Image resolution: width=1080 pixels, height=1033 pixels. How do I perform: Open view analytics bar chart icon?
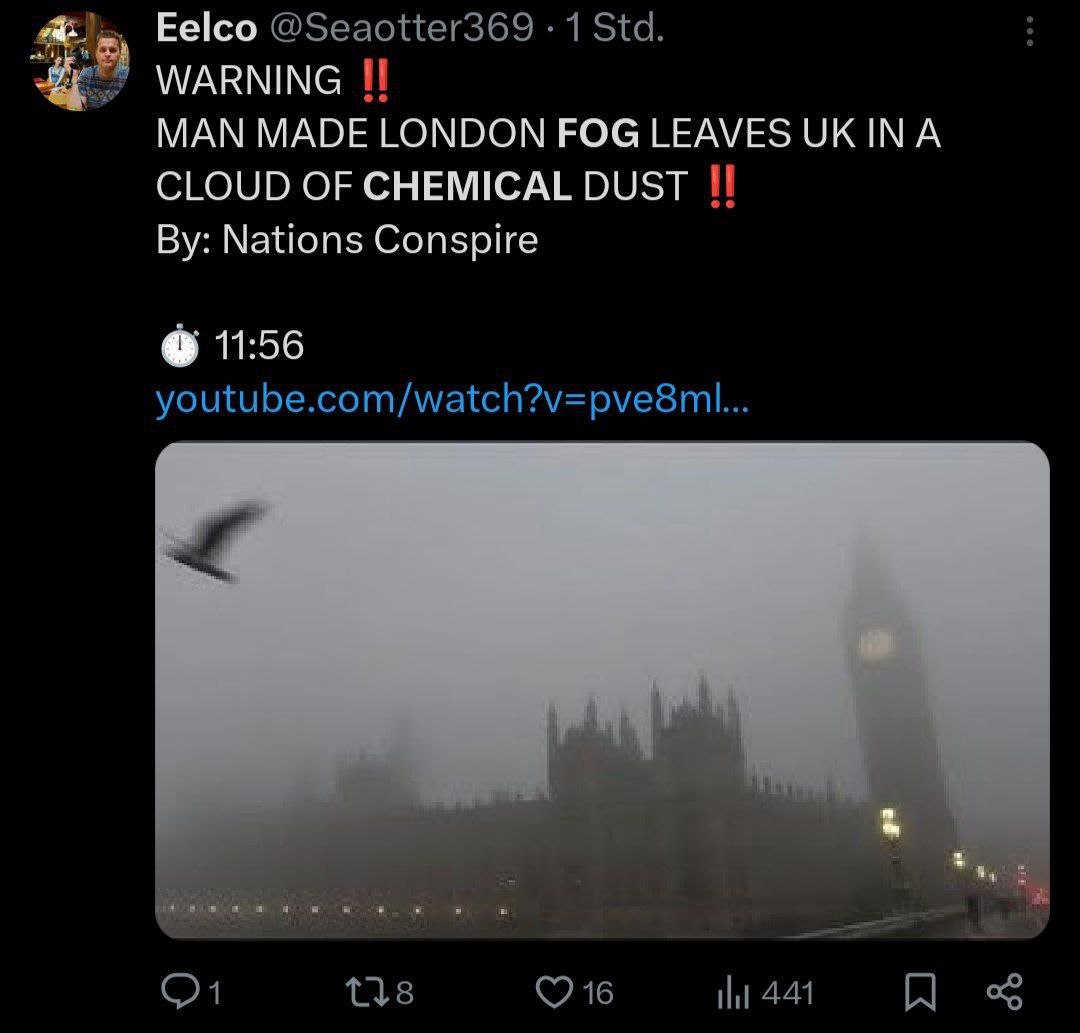pyautogui.click(x=733, y=992)
